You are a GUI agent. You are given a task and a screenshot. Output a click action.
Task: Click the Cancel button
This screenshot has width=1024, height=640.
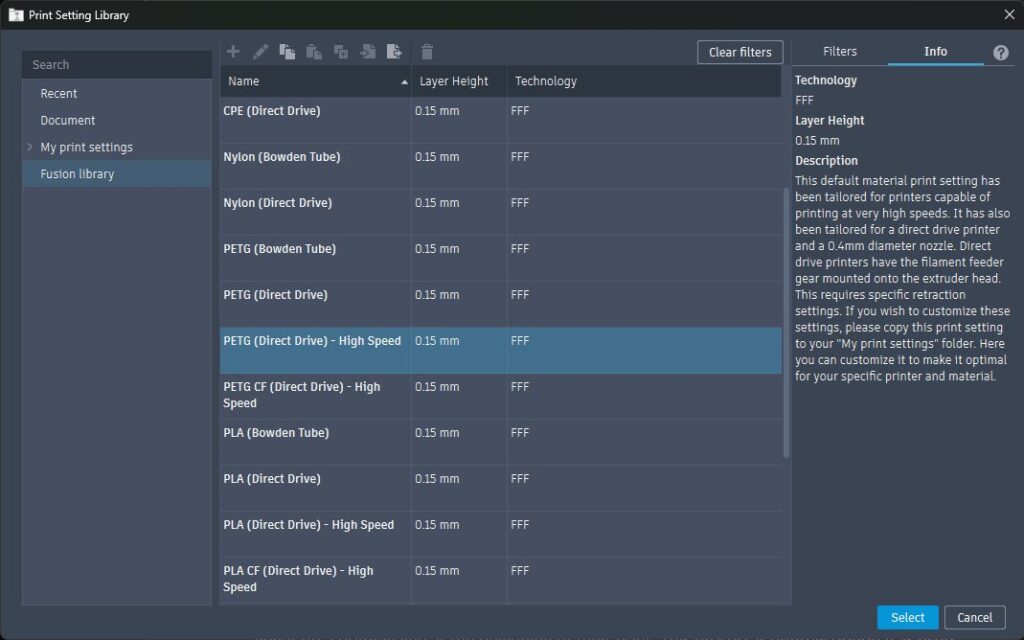tap(974, 617)
